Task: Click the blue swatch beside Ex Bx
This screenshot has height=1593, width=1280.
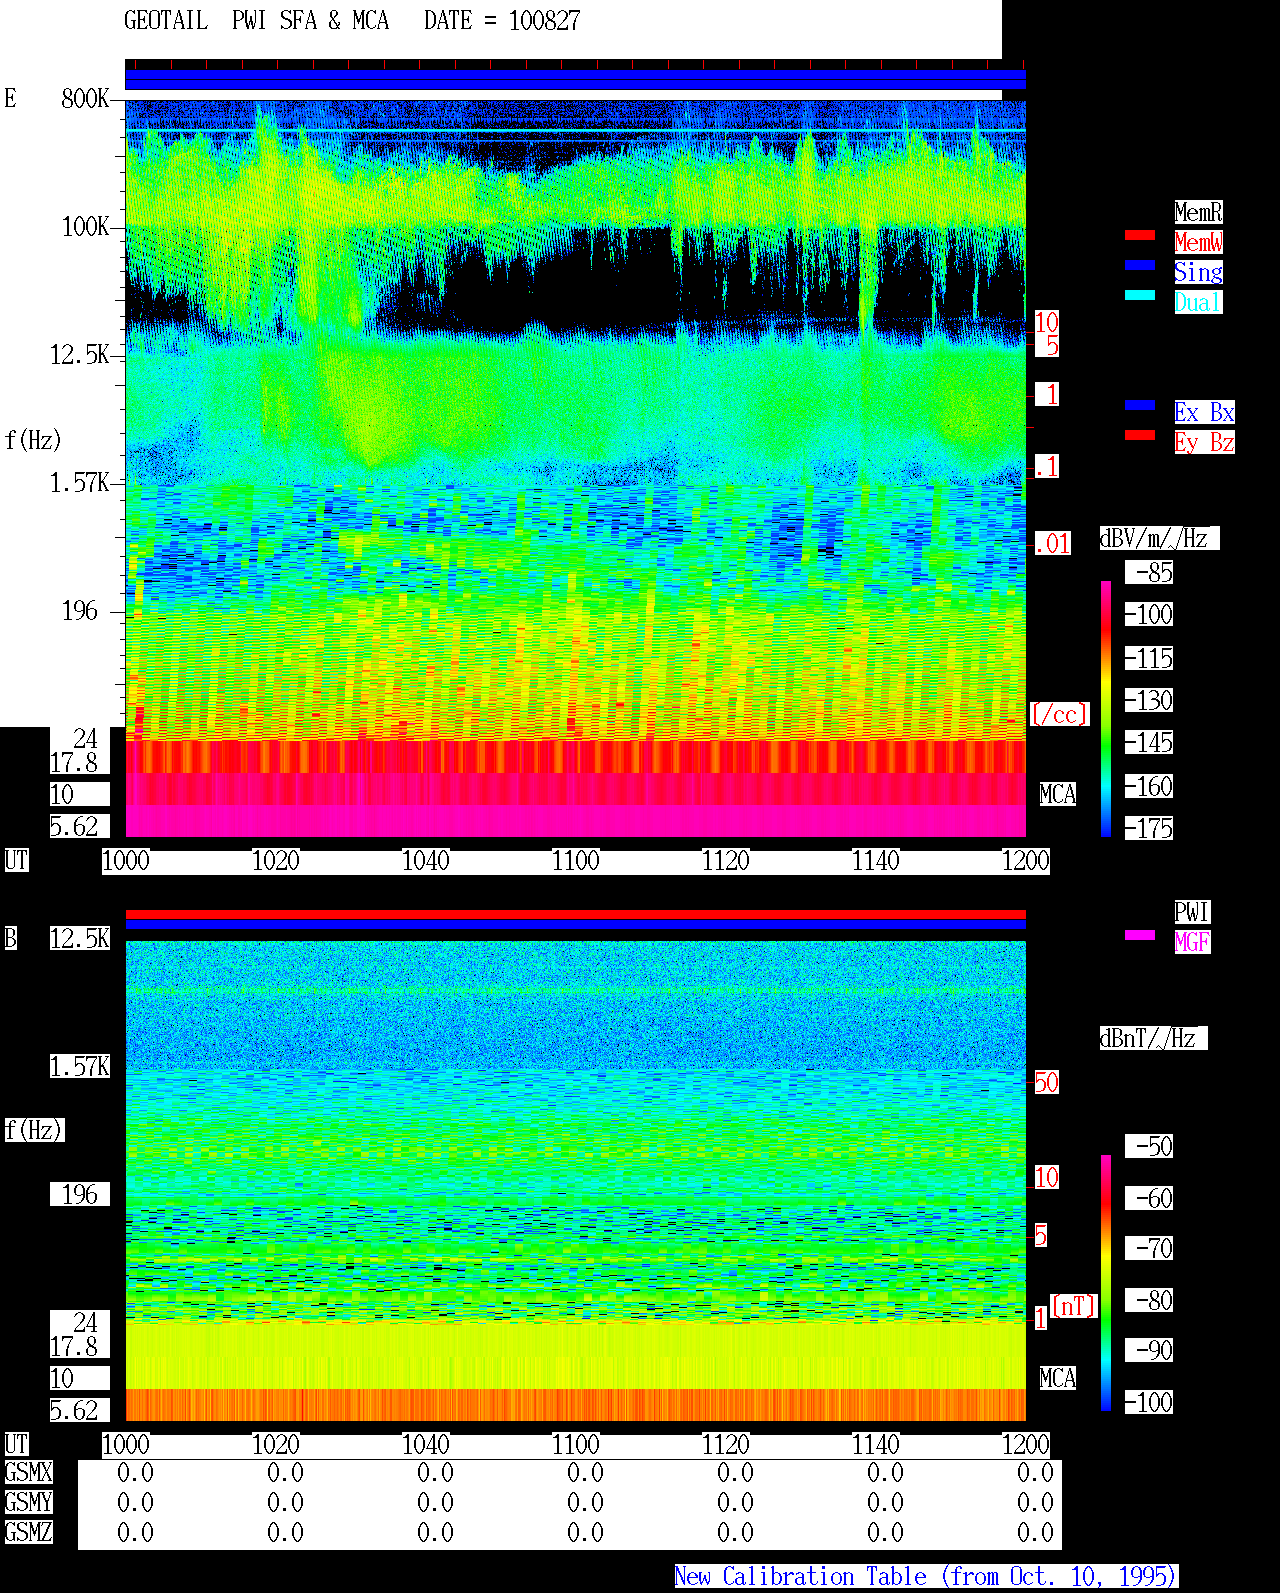Action: (x=1140, y=405)
